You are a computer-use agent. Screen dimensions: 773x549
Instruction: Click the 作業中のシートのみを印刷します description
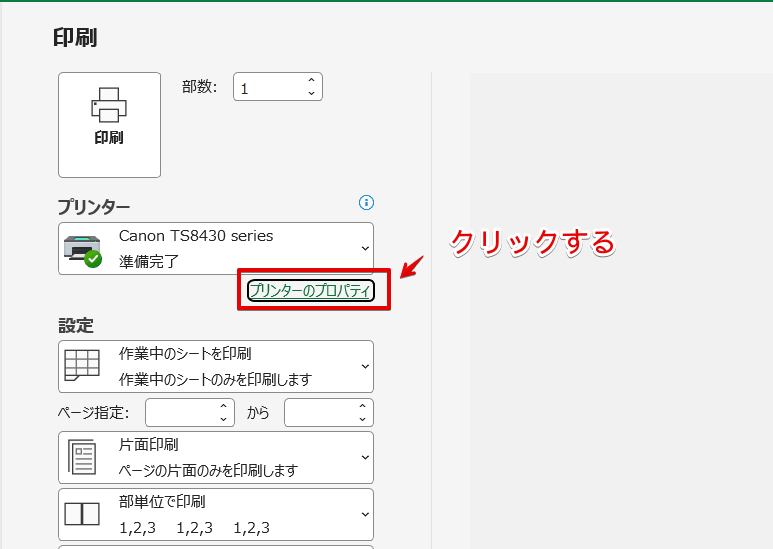(x=215, y=379)
